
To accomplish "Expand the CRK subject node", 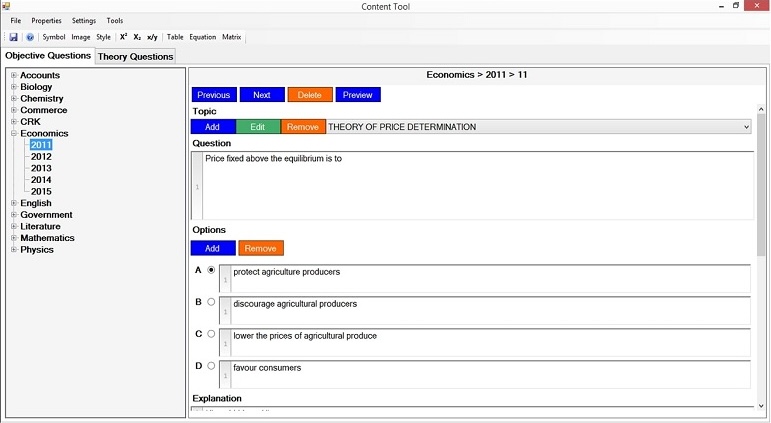I will click(x=14, y=121).
